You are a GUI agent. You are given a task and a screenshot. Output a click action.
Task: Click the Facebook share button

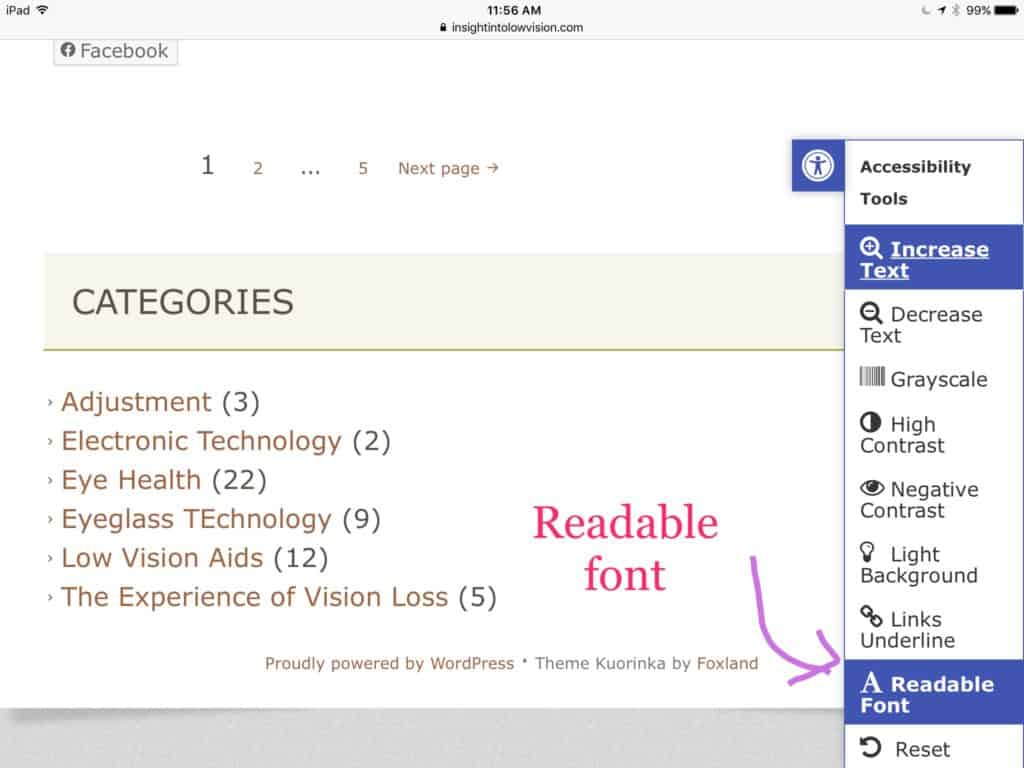tap(115, 51)
